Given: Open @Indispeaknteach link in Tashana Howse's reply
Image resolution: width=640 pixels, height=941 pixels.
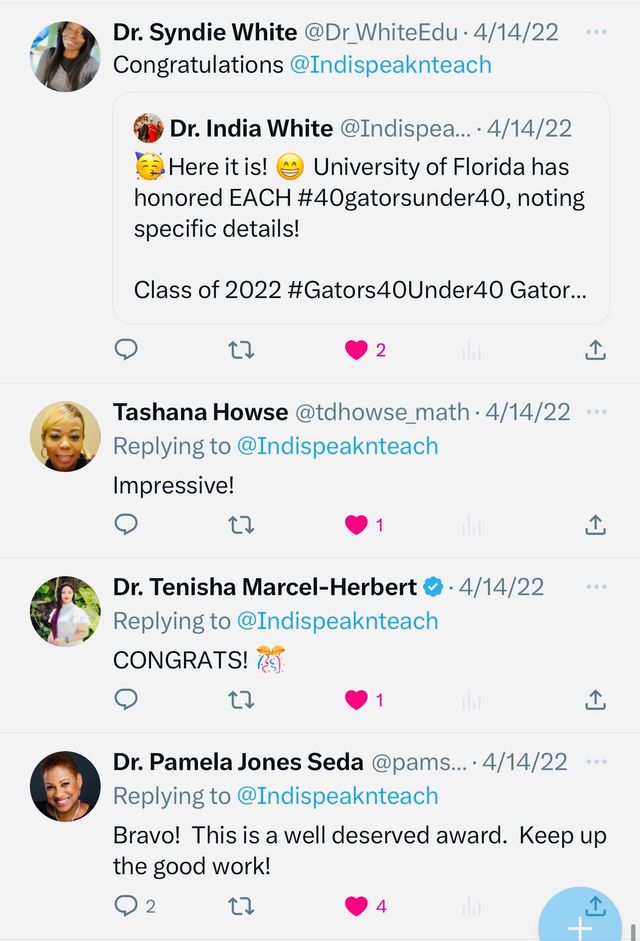Looking at the screenshot, I should click(337, 446).
